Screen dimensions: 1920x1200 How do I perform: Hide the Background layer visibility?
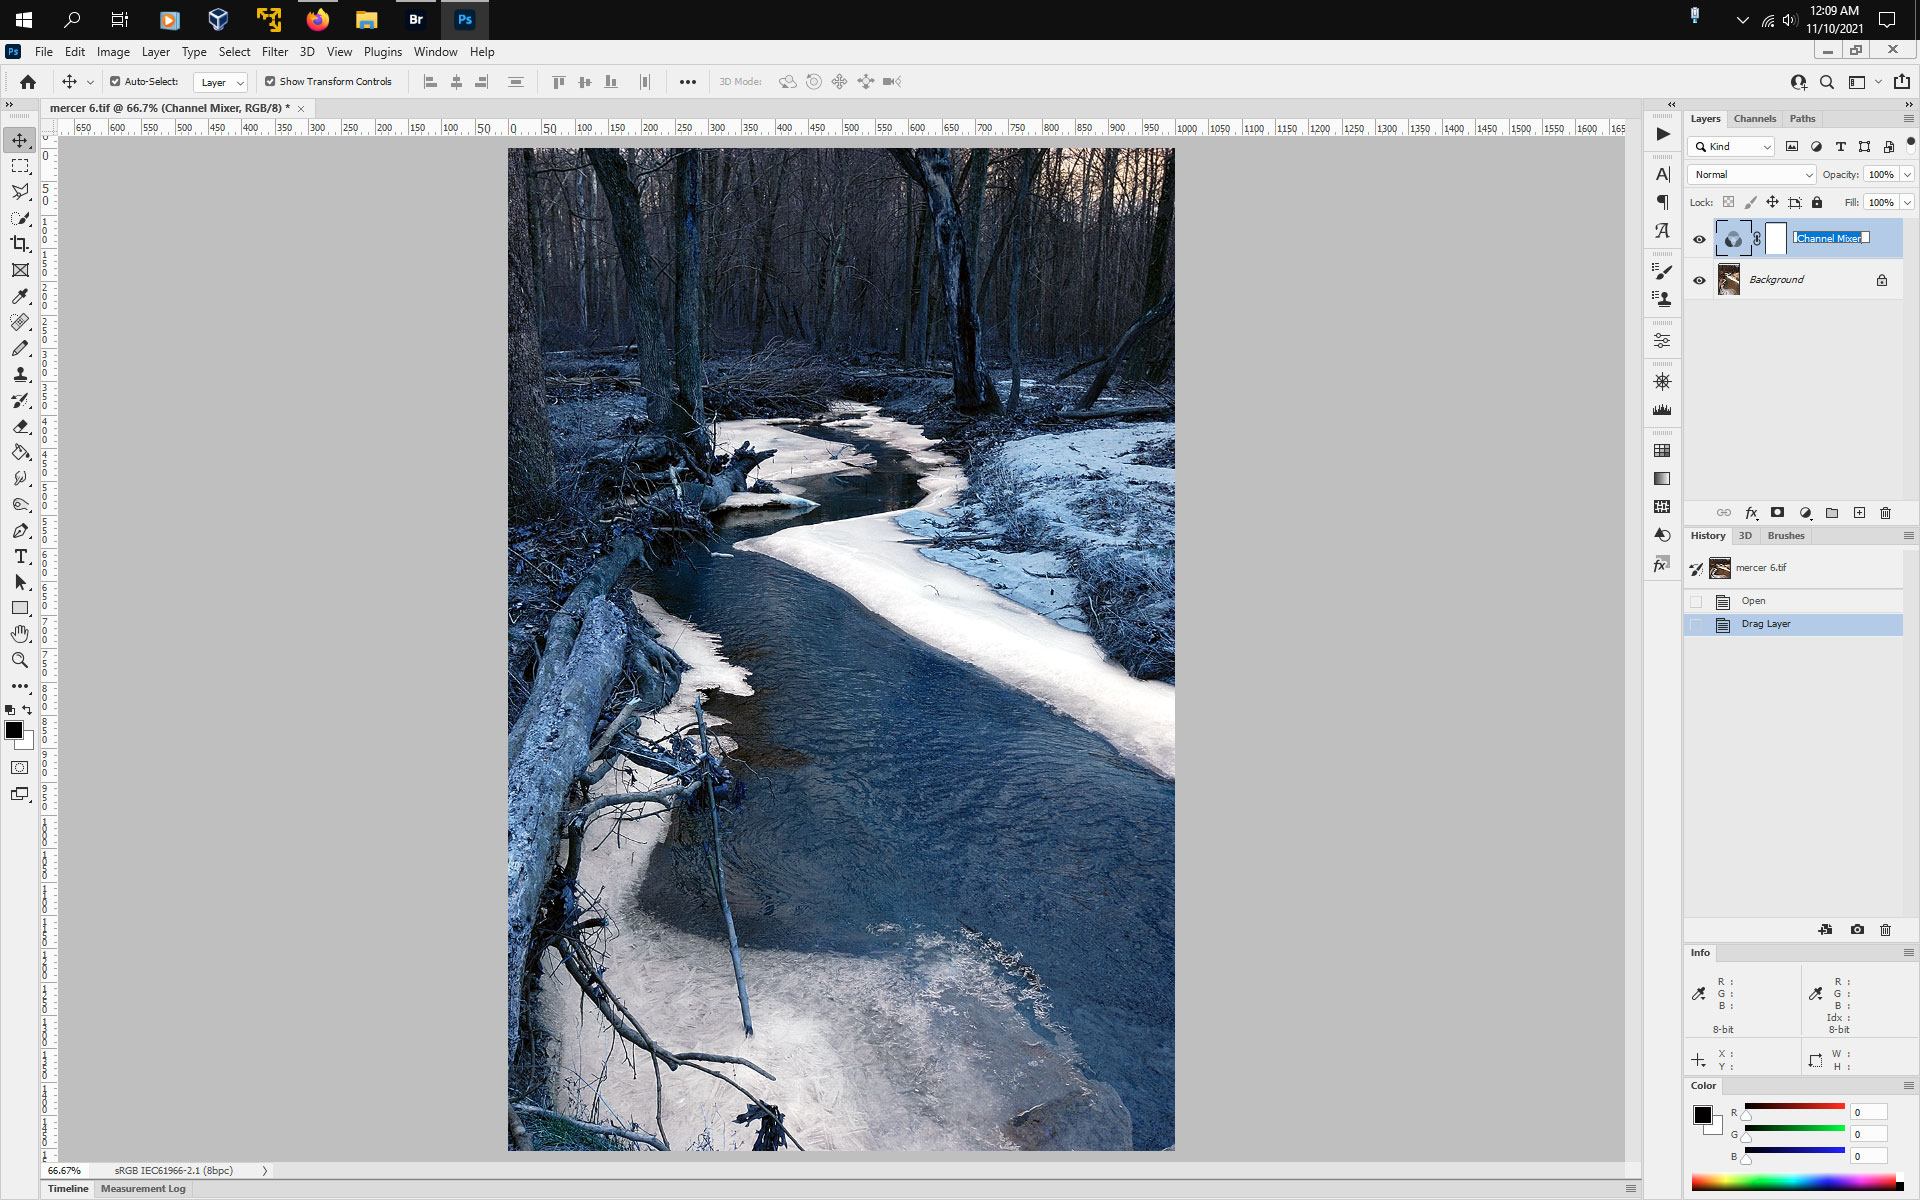point(1699,280)
